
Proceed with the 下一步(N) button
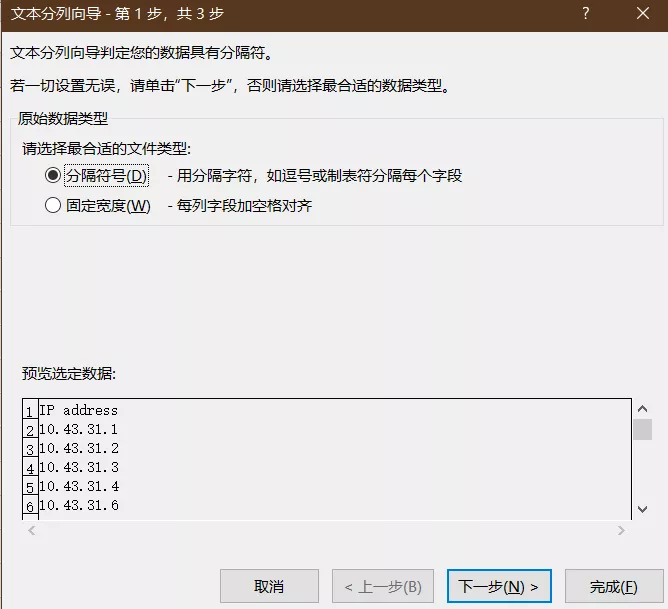498,586
